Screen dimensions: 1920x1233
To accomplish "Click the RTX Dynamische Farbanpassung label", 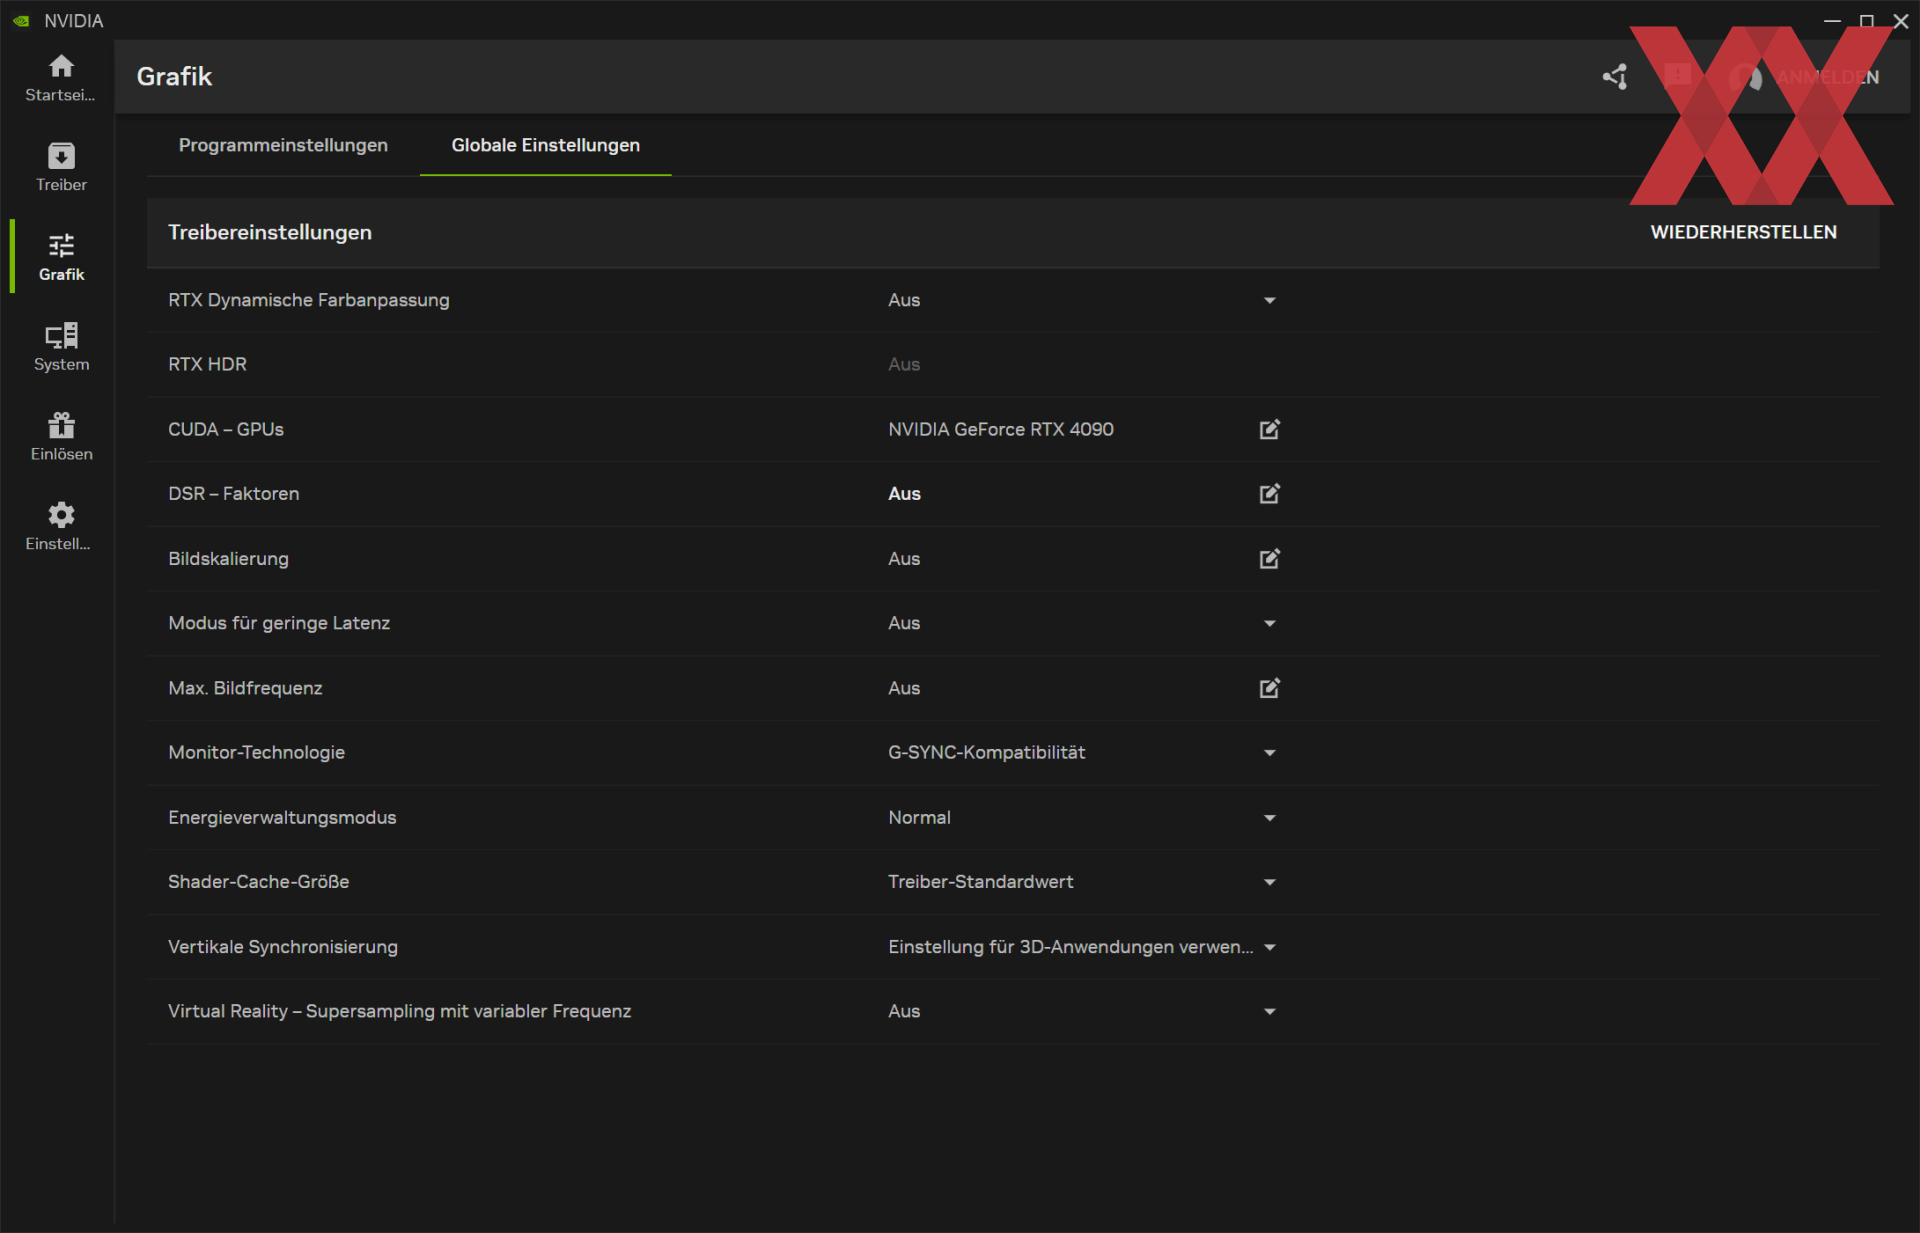I will pyautogui.click(x=309, y=300).
